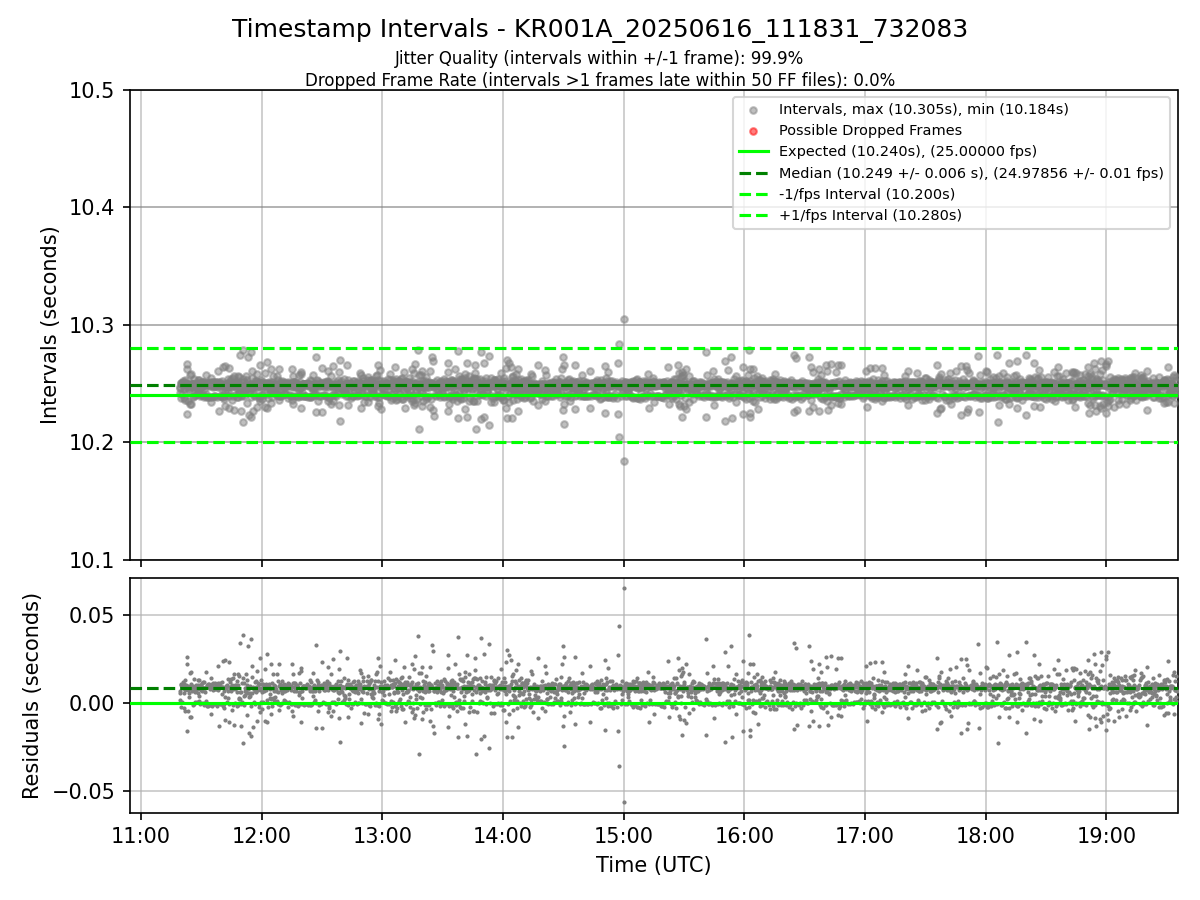
Task: Click the 13:00 time tick label
Action: (382, 834)
